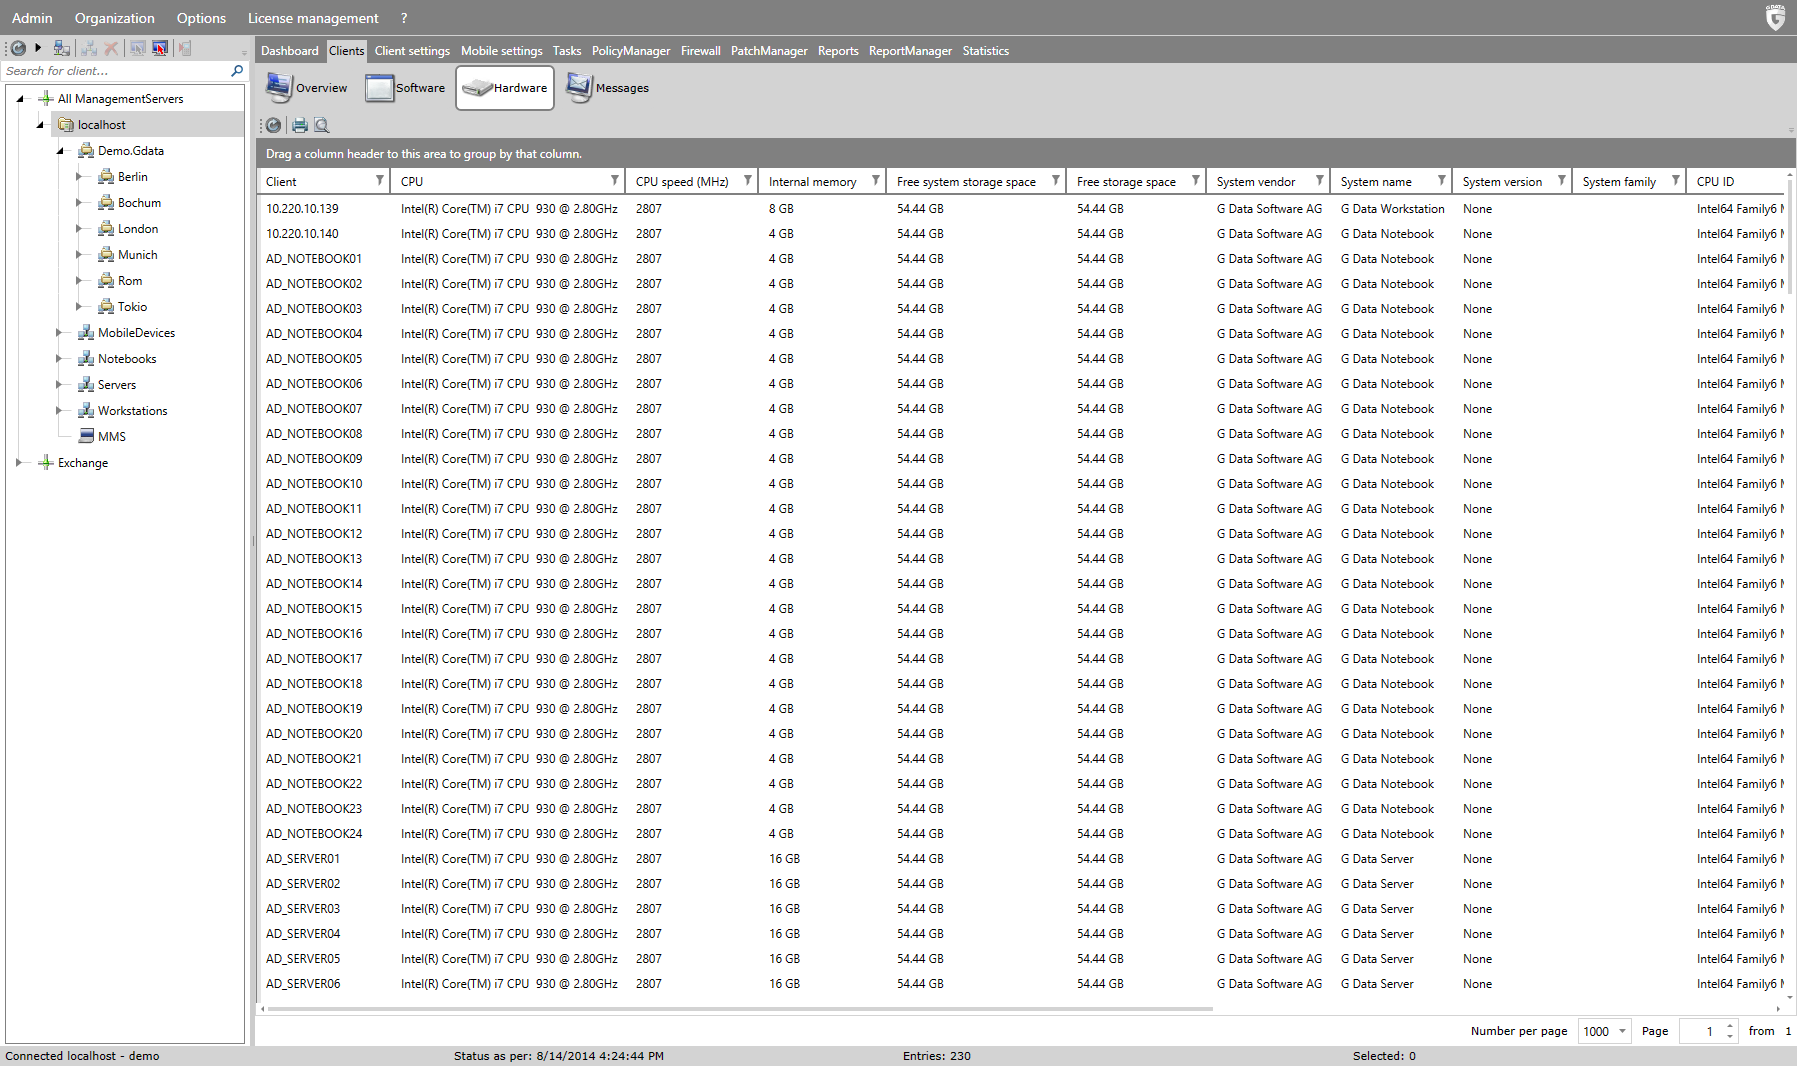This screenshot has height=1066, width=1797.
Task: Expand the Exchange node
Action: tap(19, 463)
